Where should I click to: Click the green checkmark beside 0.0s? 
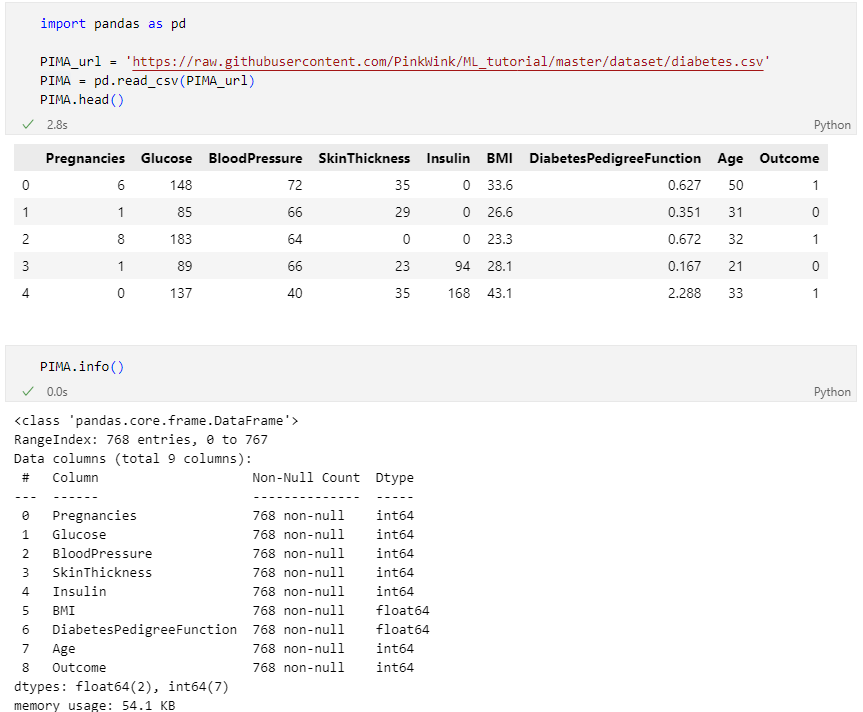[28, 391]
